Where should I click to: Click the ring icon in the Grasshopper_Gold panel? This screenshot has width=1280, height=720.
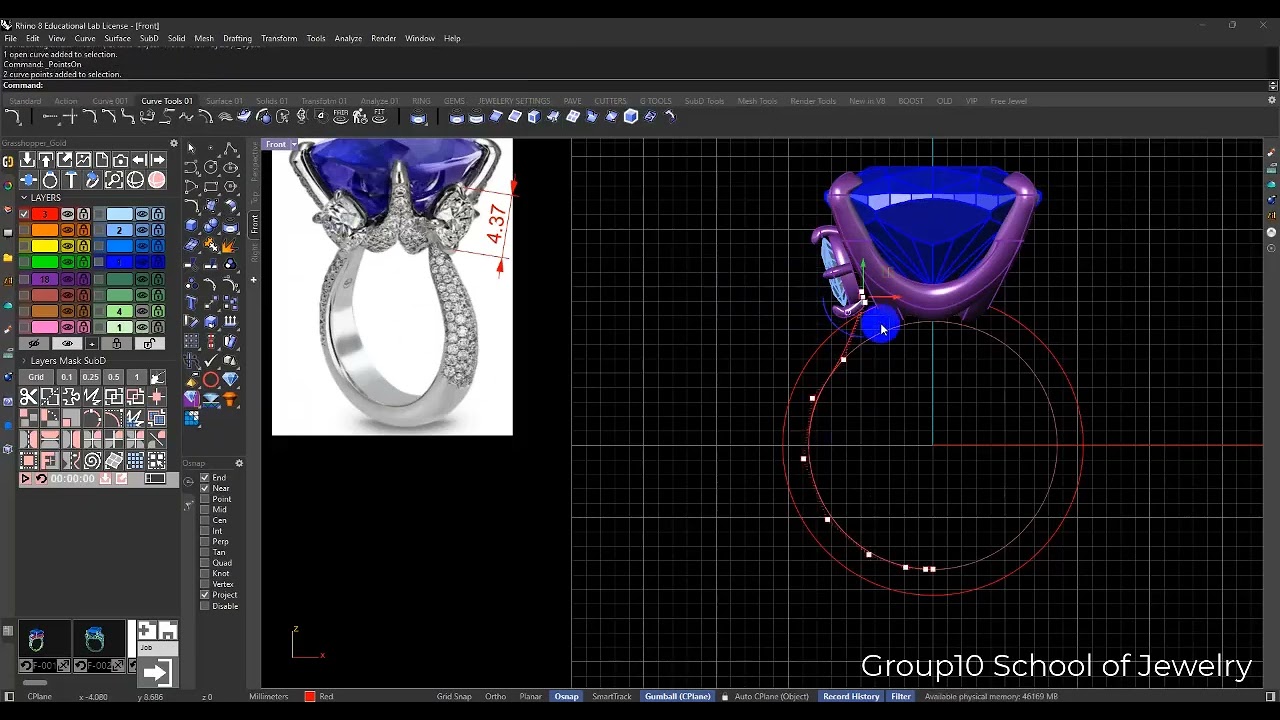(50, 180)
